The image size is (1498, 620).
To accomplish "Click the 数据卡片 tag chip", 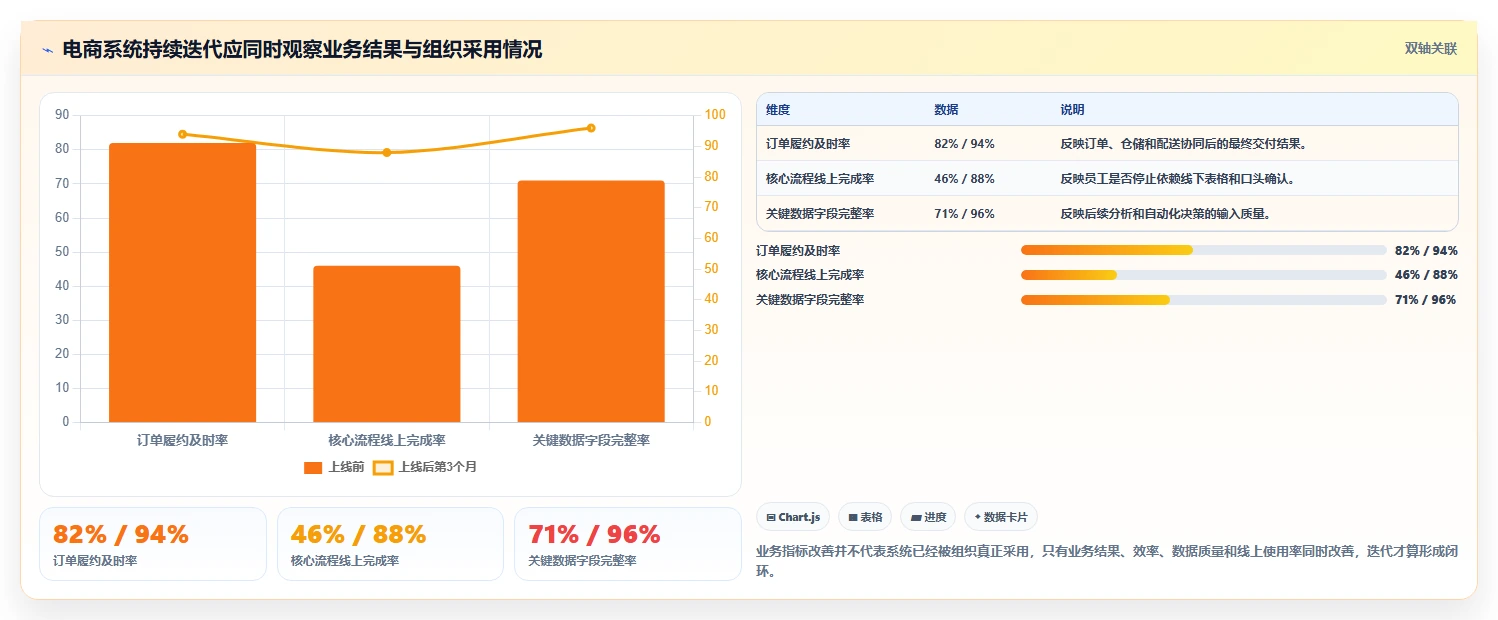I will [x=1001, y=517].
